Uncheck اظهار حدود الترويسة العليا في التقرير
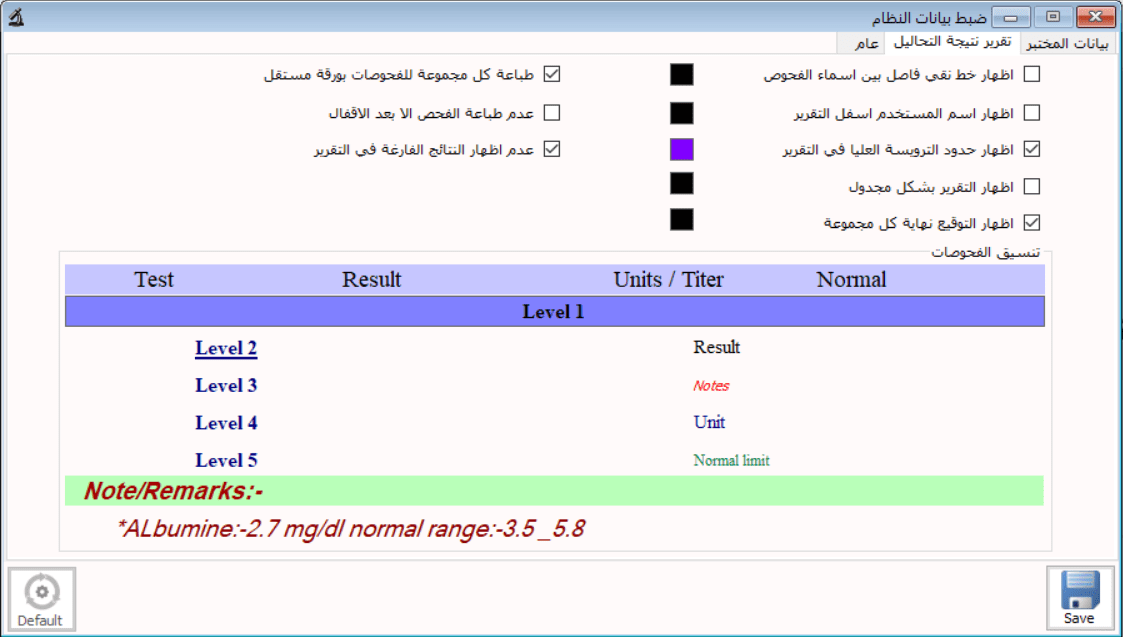1123x637 pixels. point(1032,149)
